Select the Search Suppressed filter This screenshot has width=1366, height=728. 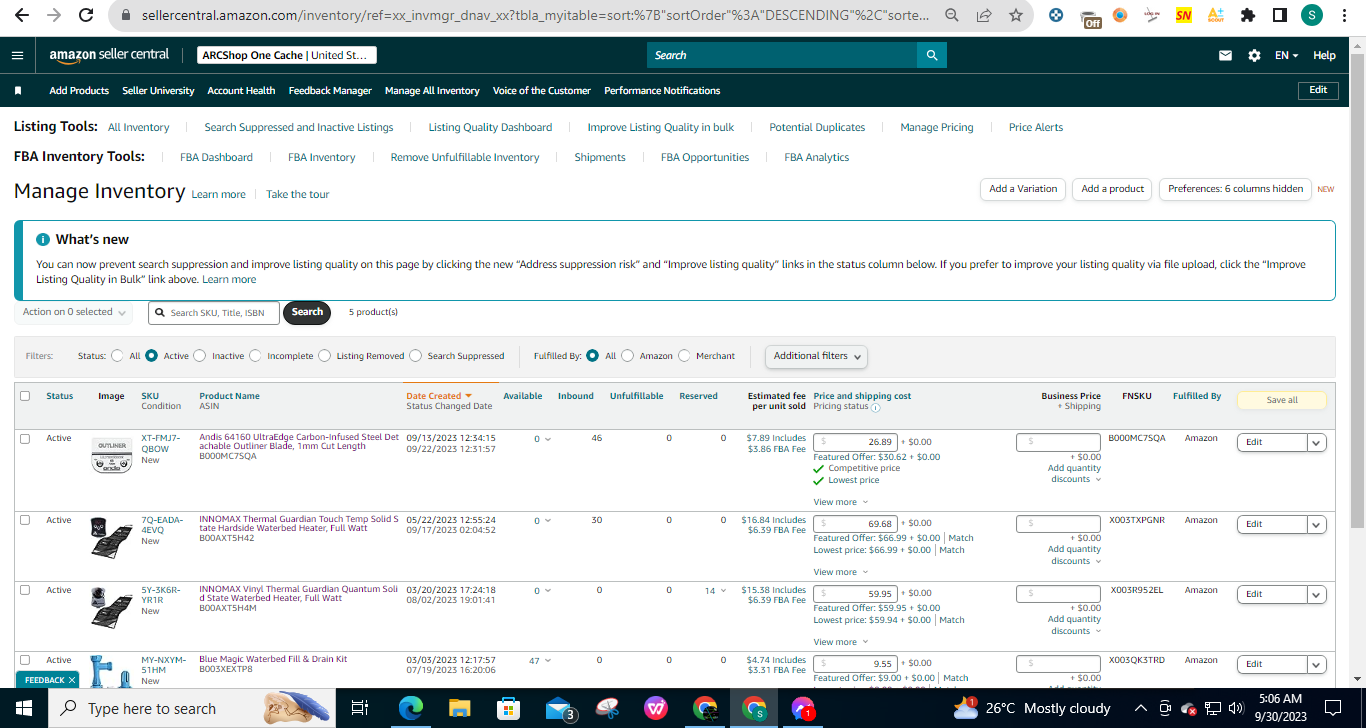(x=415, y=355)
